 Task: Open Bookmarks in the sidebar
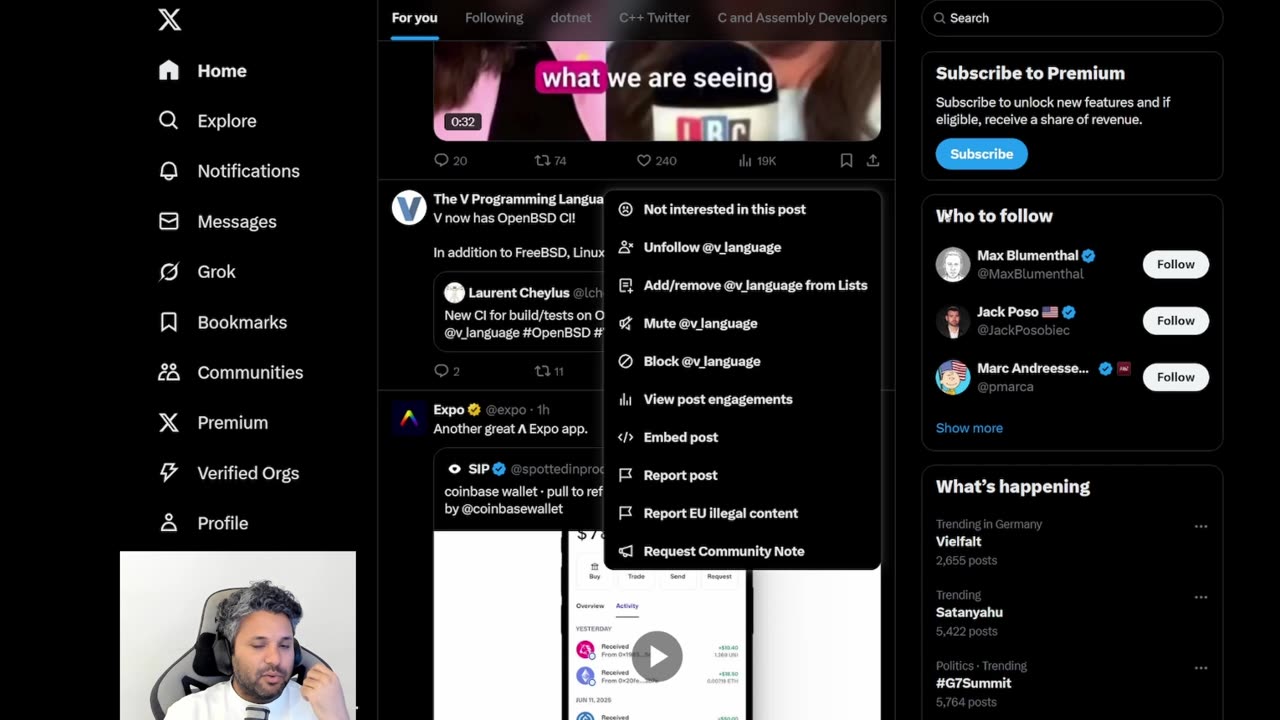point(222,322)
